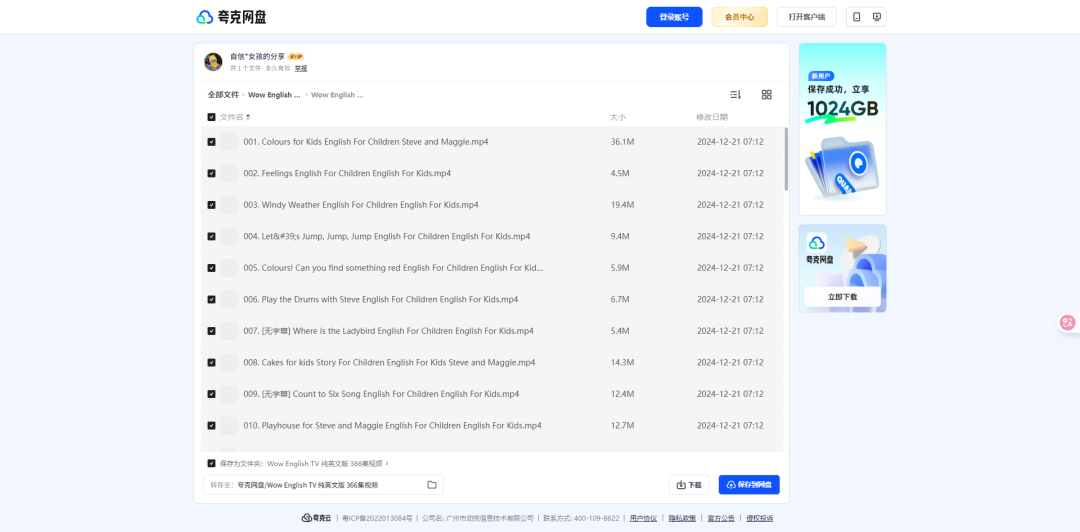Open the 用户协议 footer link
1080x532 pixels.
click(x=643, y=518)
